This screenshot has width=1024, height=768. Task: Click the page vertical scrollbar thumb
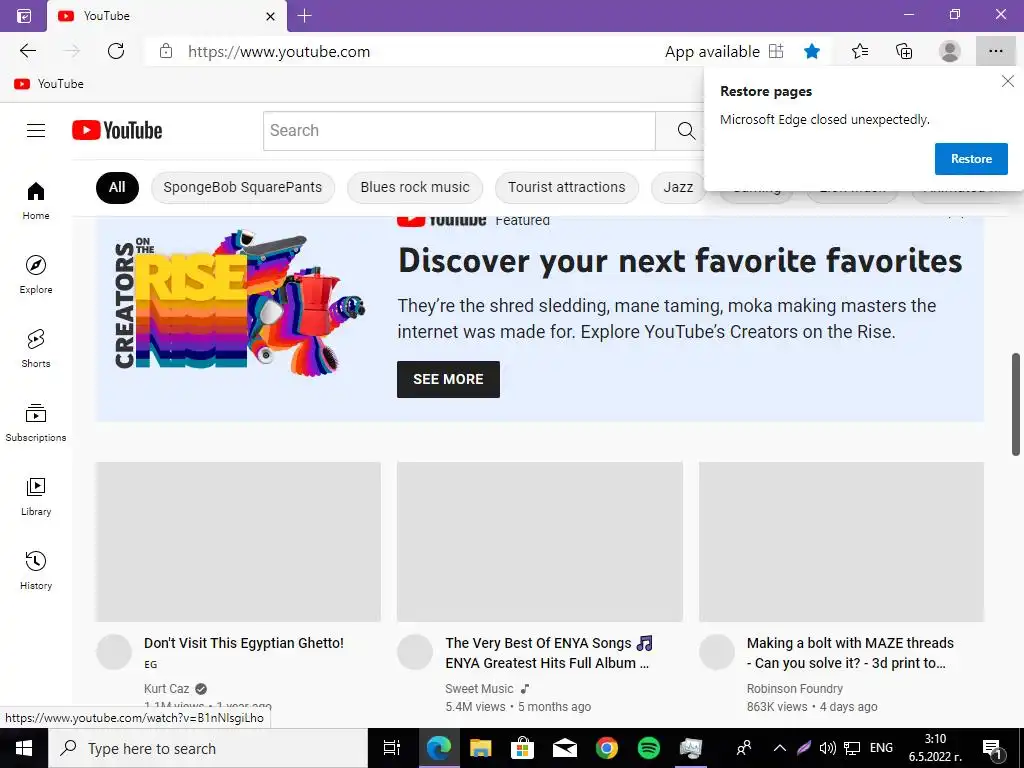1016,404
